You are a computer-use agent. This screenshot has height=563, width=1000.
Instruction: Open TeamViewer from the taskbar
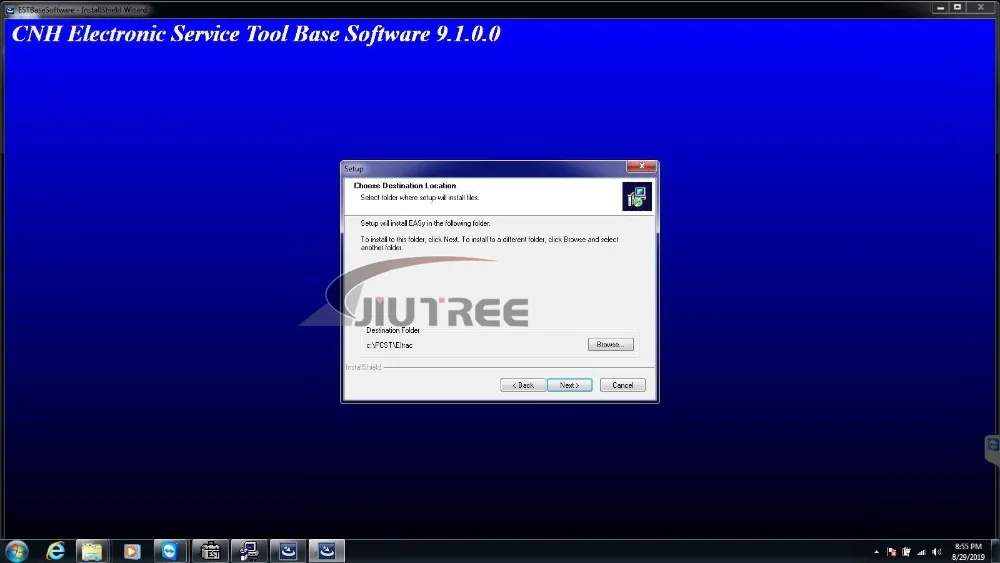click(x=169, y=551)
